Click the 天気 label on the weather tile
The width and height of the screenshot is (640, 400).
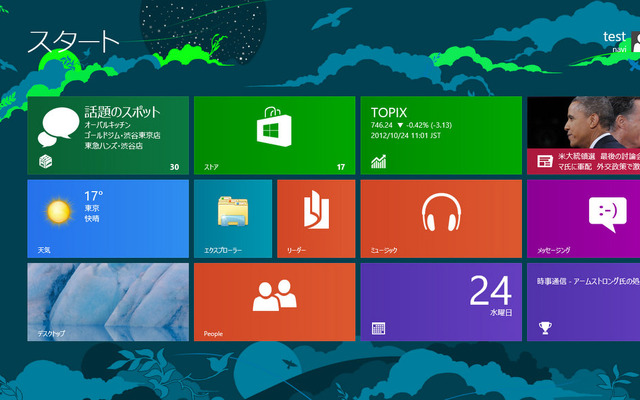[x=44, y=250]
